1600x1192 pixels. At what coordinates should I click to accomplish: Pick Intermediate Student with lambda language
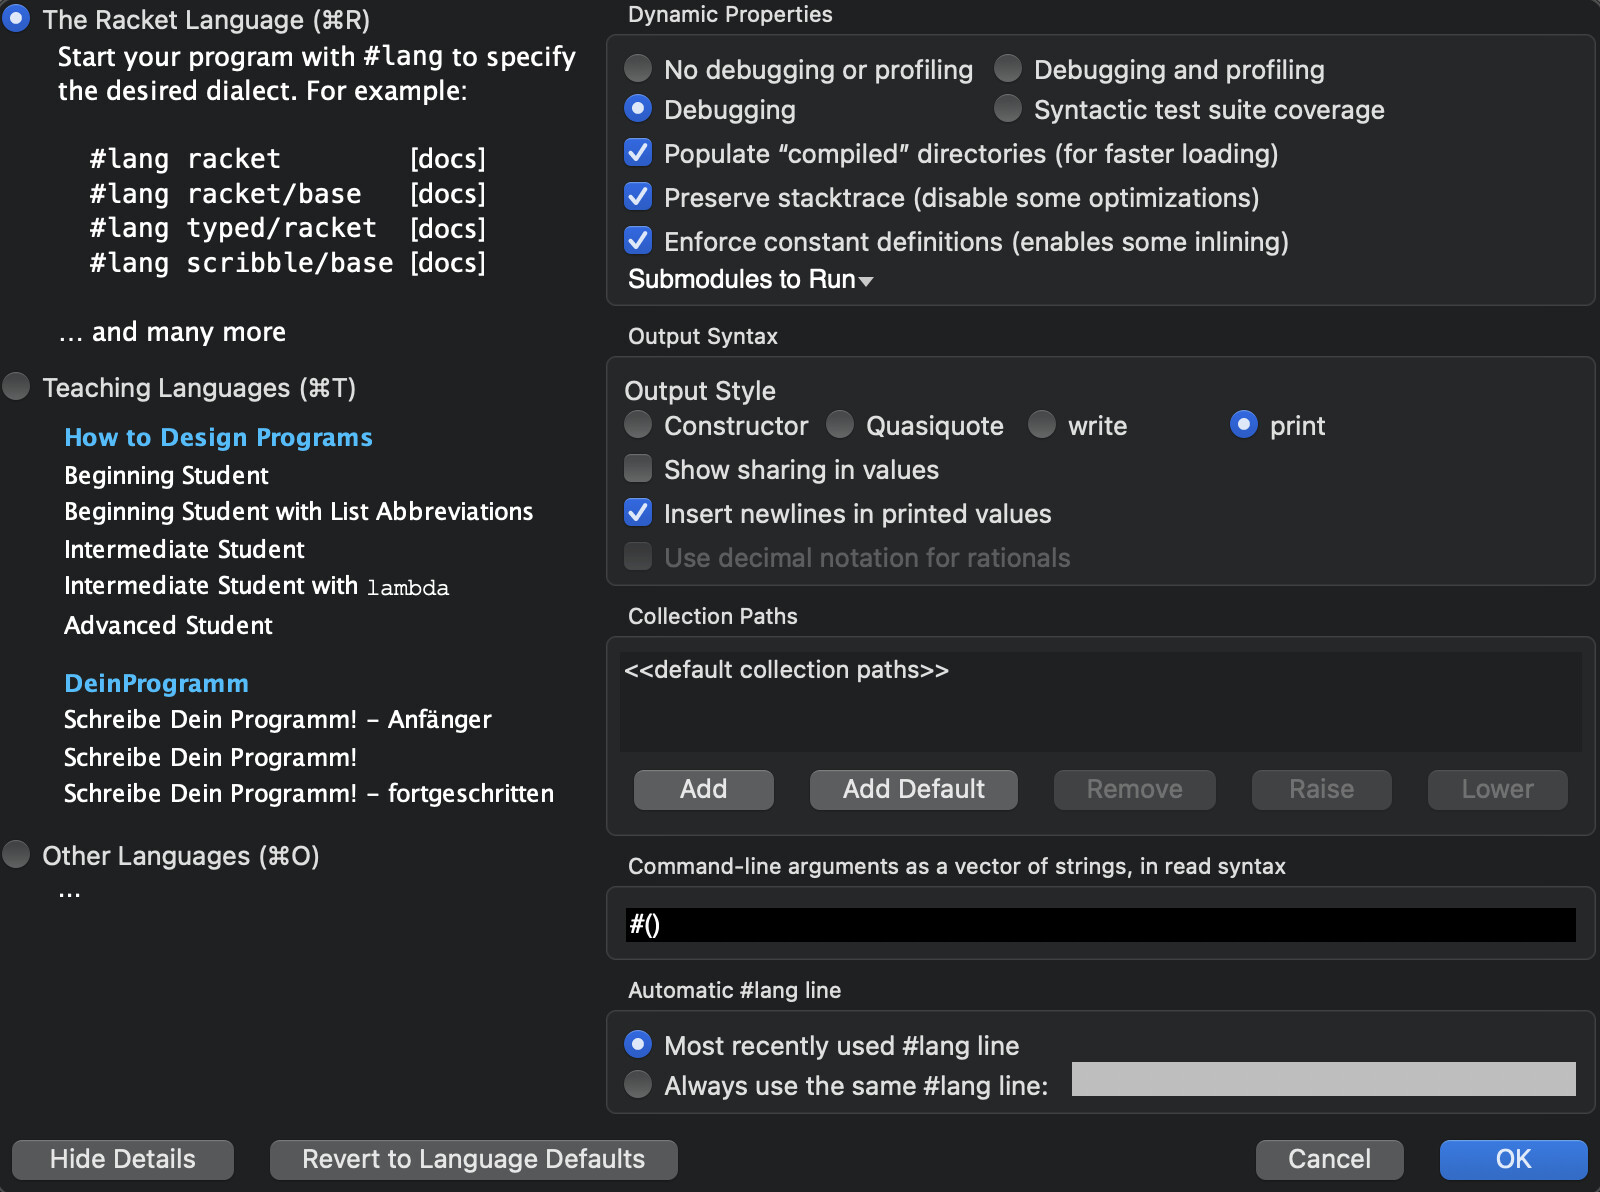coord(256,586)
